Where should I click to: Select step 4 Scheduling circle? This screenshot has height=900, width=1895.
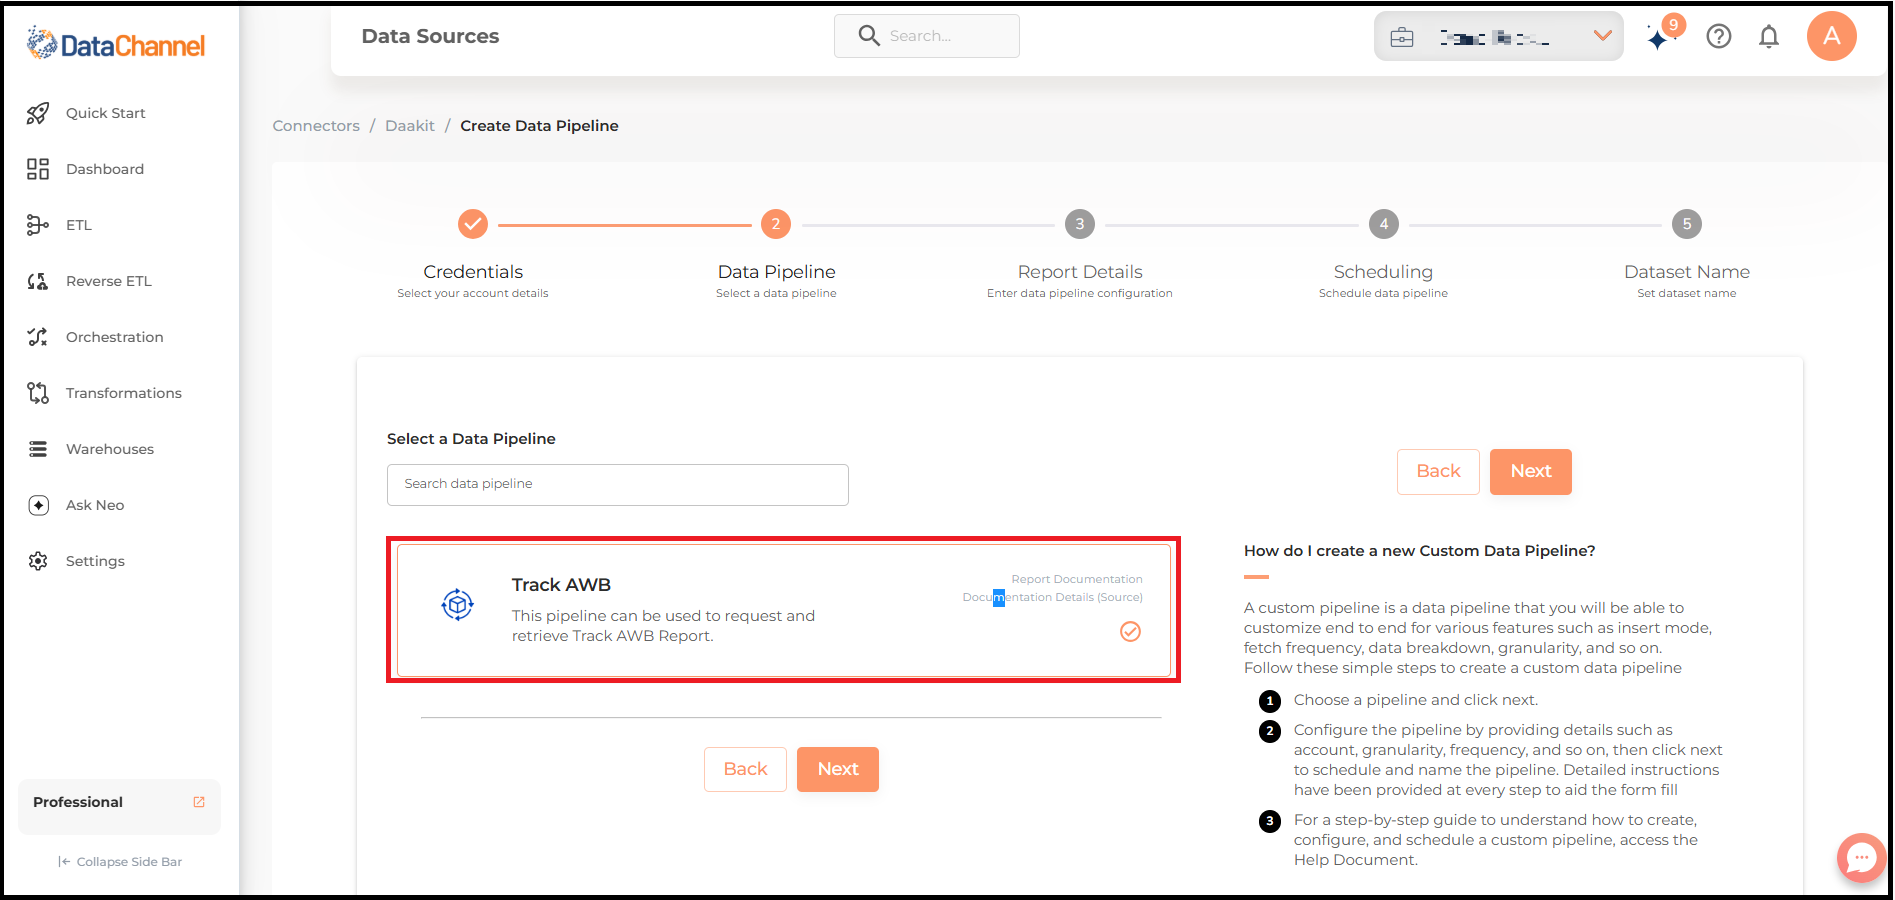[1384, 224]
